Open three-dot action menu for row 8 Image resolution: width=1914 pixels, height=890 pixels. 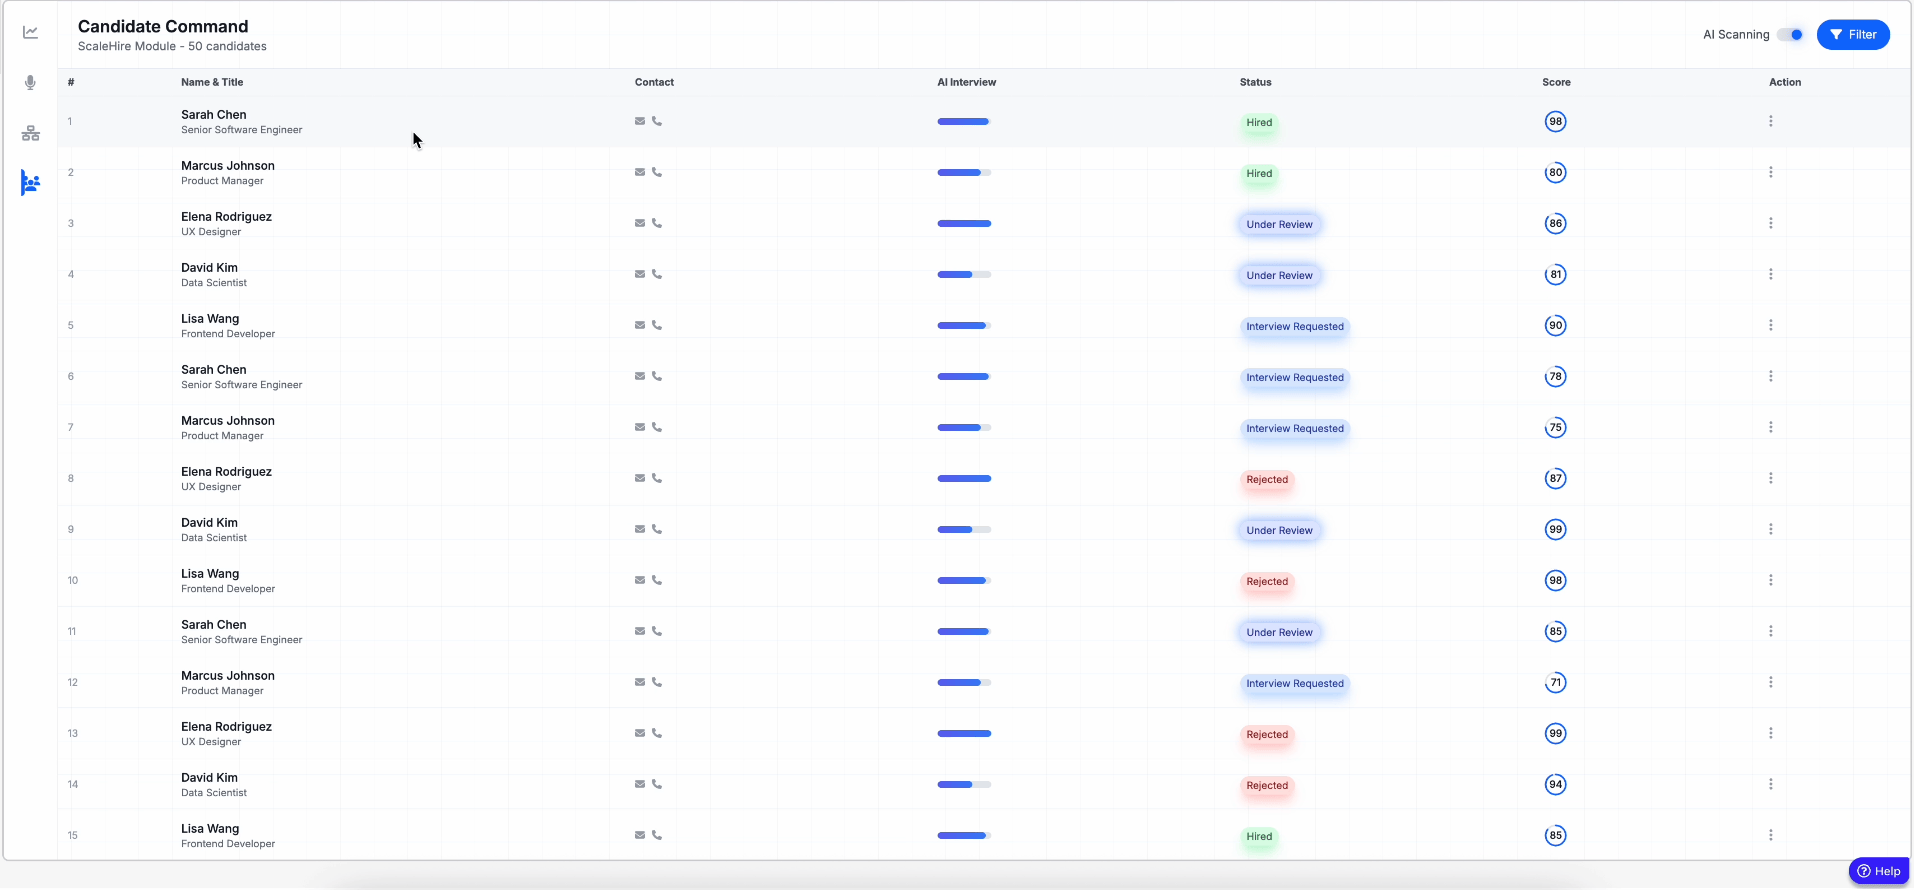point(1770,478)
